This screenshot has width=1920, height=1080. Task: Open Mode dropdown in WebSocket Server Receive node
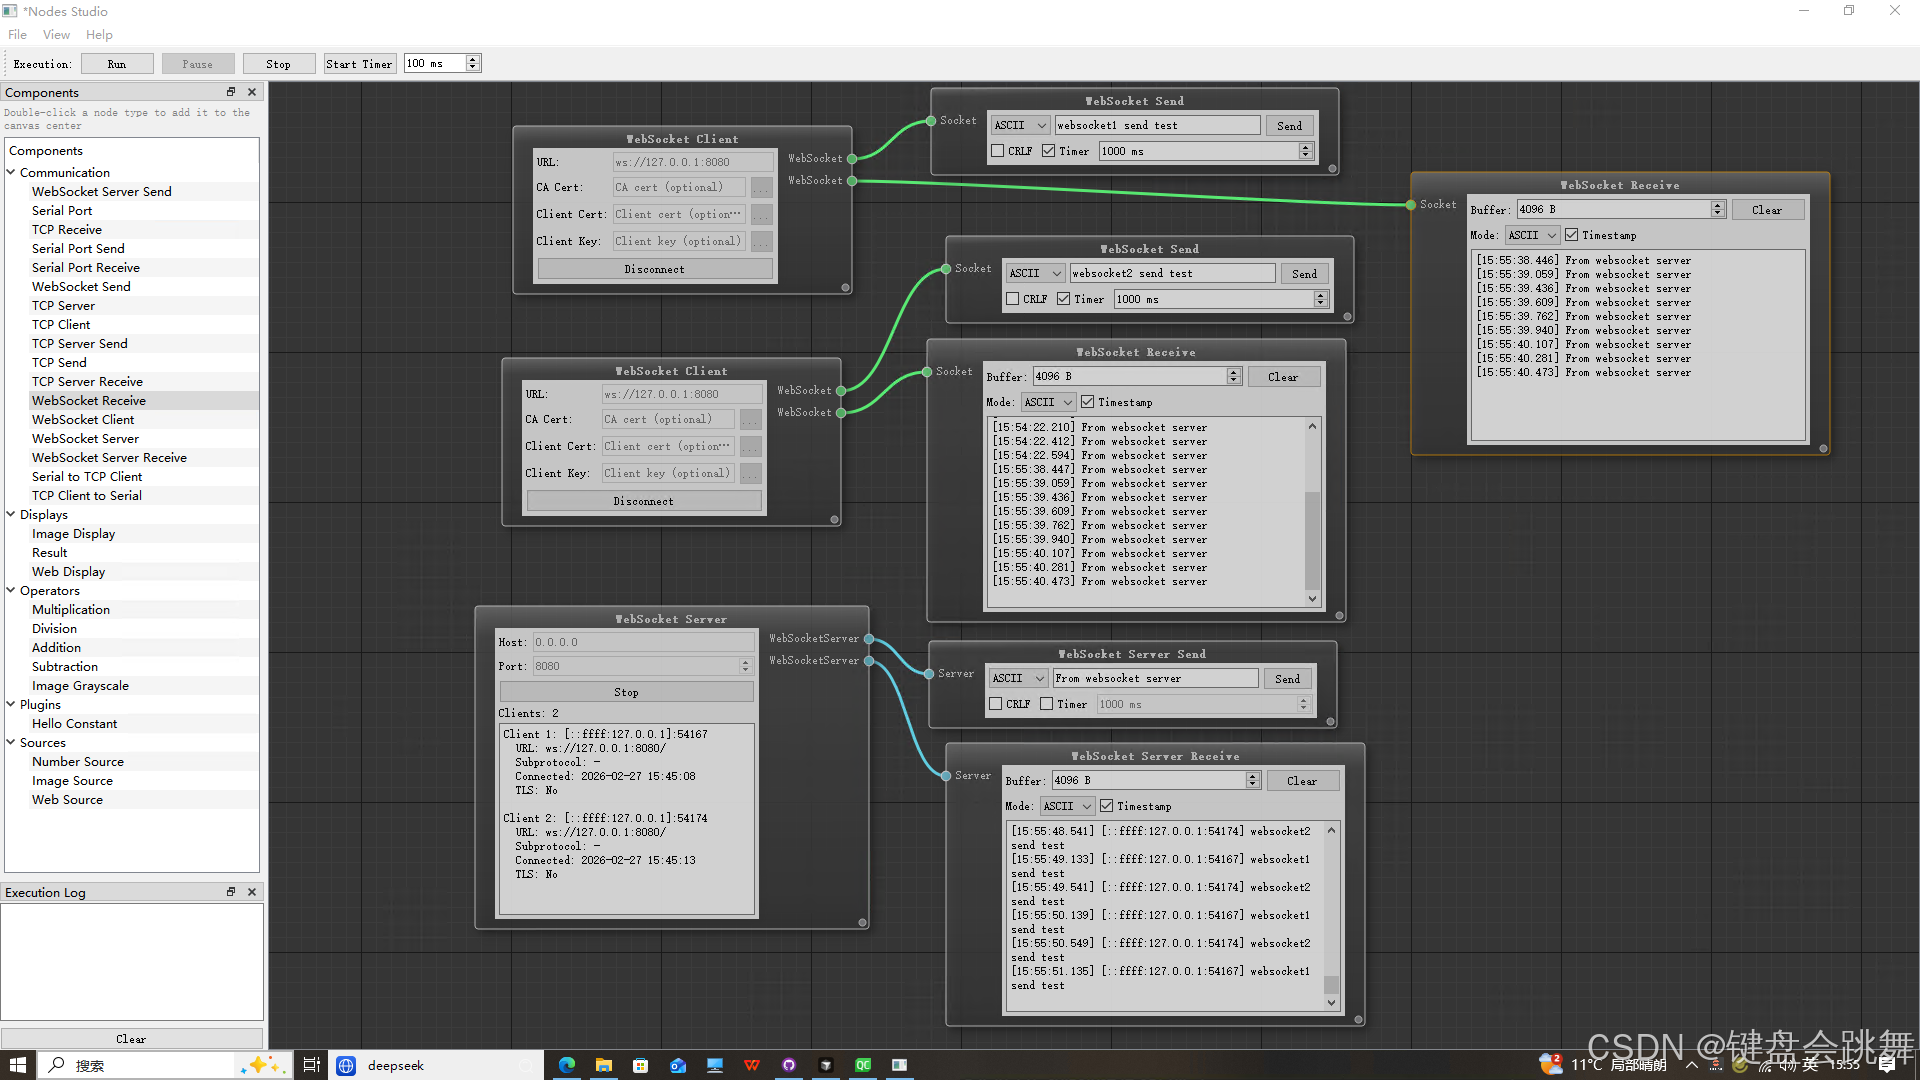[x=1068, y=806]
